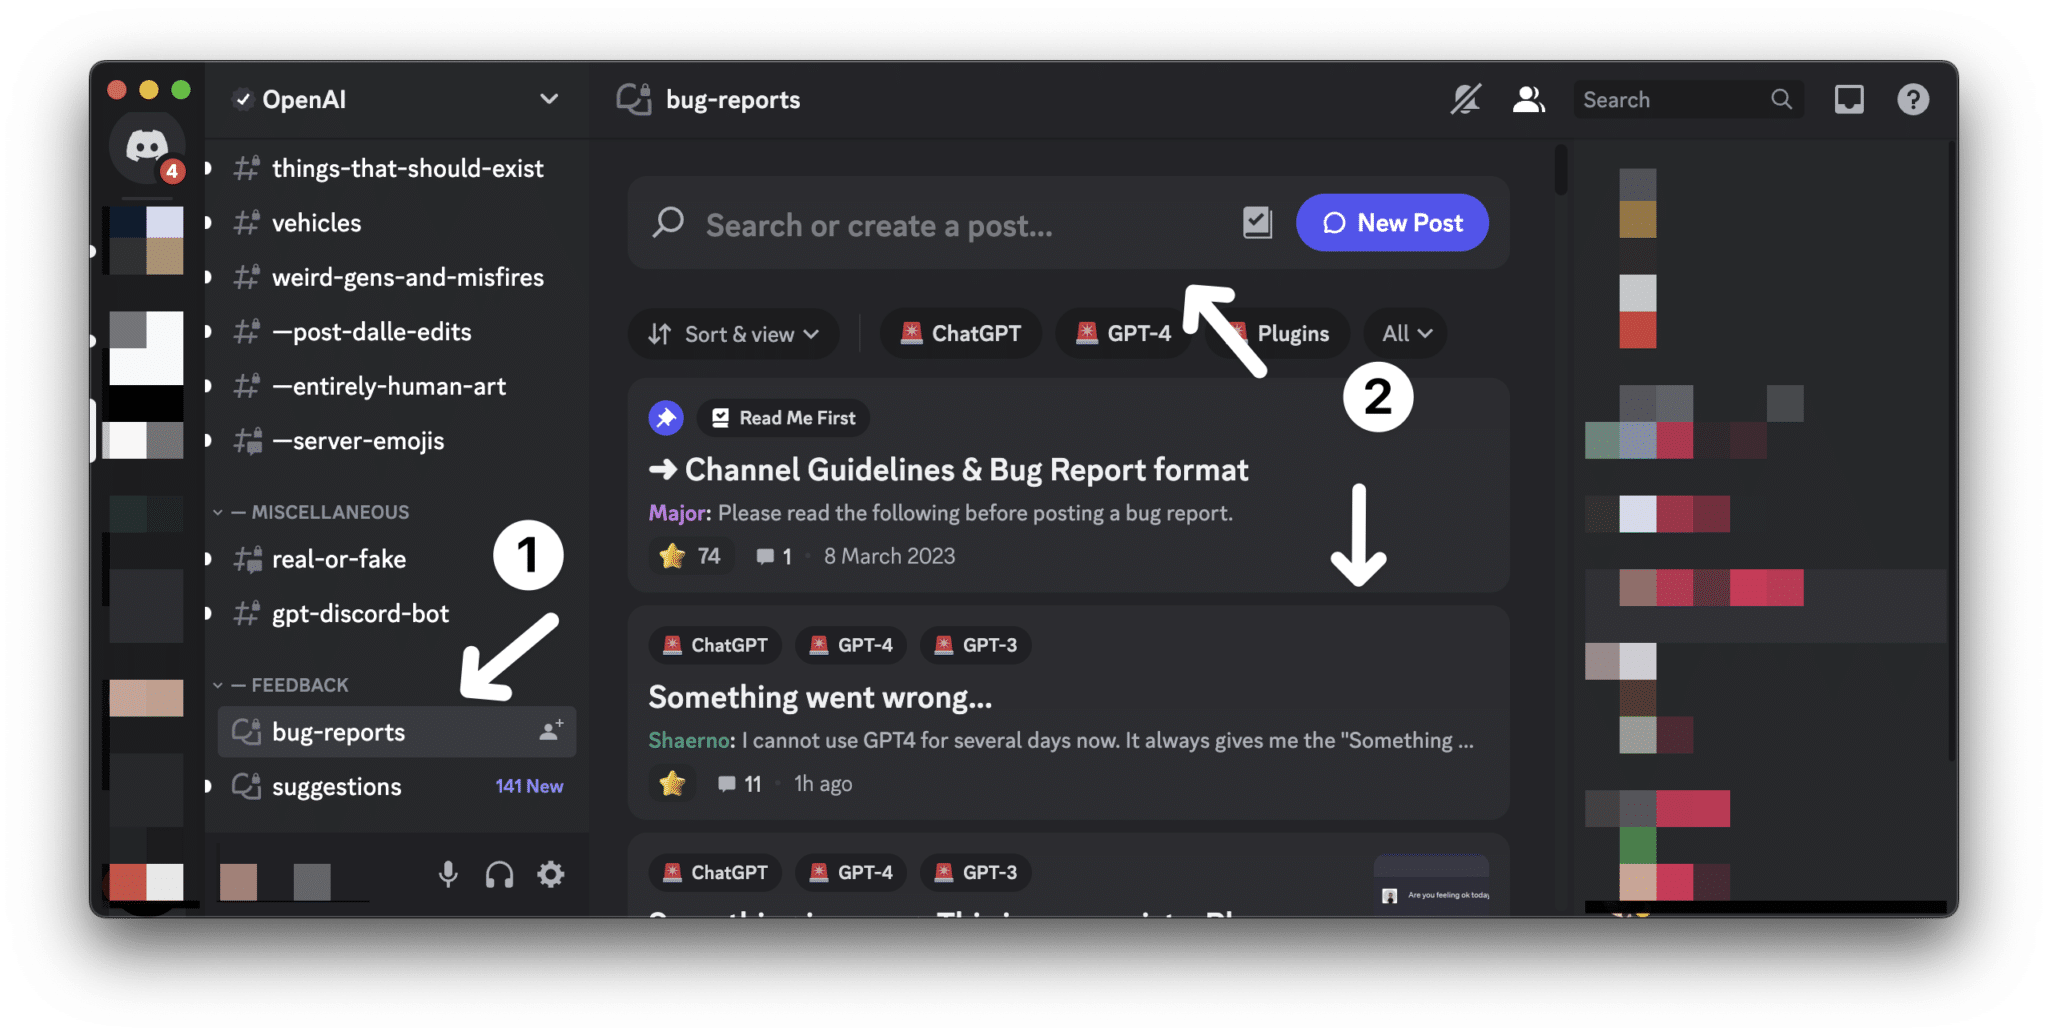
Task: Open Discord home direct messages icon
Action: (x=146, y=147)
